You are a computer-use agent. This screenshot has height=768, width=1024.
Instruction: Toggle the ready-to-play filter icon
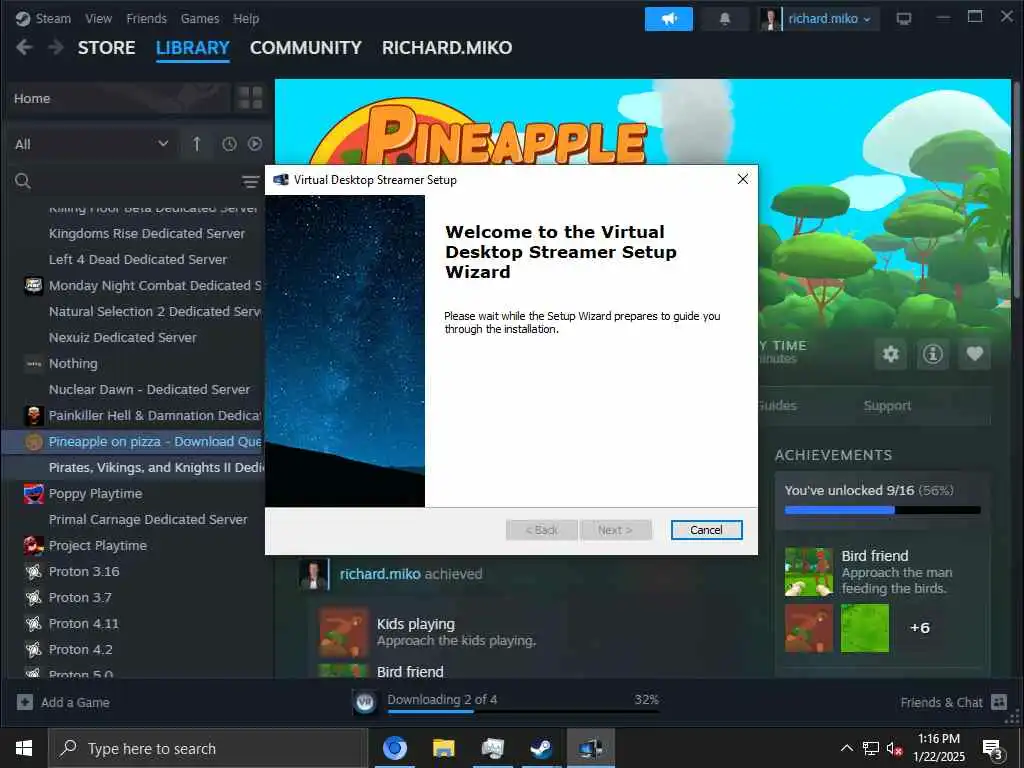tap(255, 144)
